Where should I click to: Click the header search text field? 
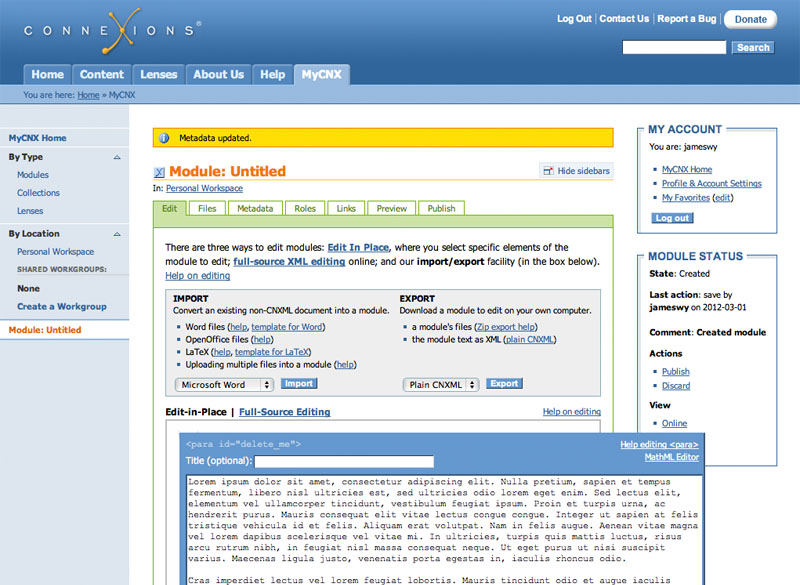pyautogui.click(x=674, y=47)
